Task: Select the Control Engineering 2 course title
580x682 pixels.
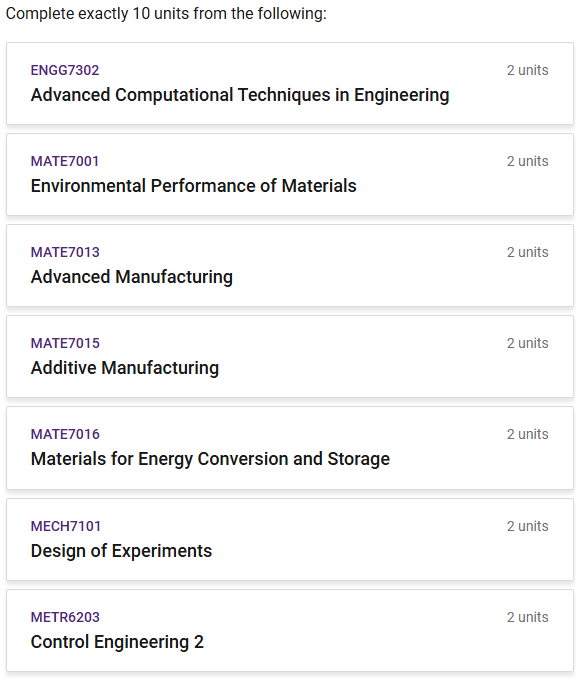Action: [x=117, y=642]
